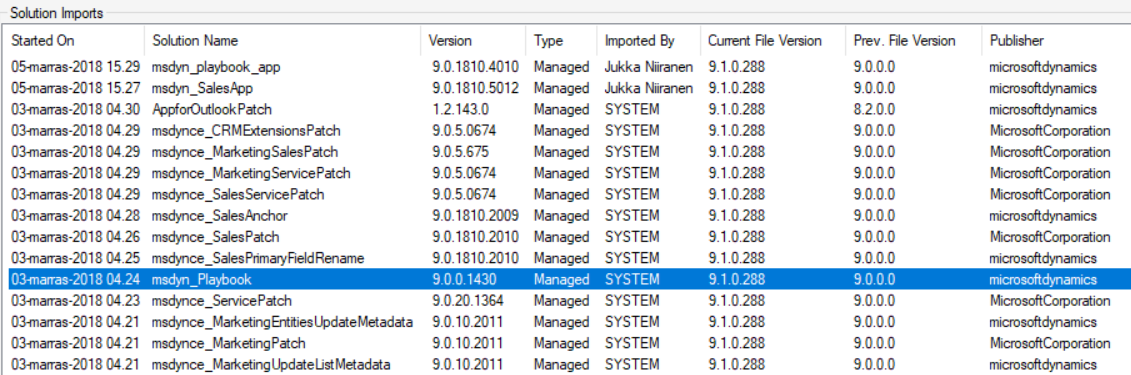Image resolution: width=1131 pixels, height=375 pixels.
Task: Select msdynce_CRMExtensionsPatch solution name
Action: (x=246, y=131)
